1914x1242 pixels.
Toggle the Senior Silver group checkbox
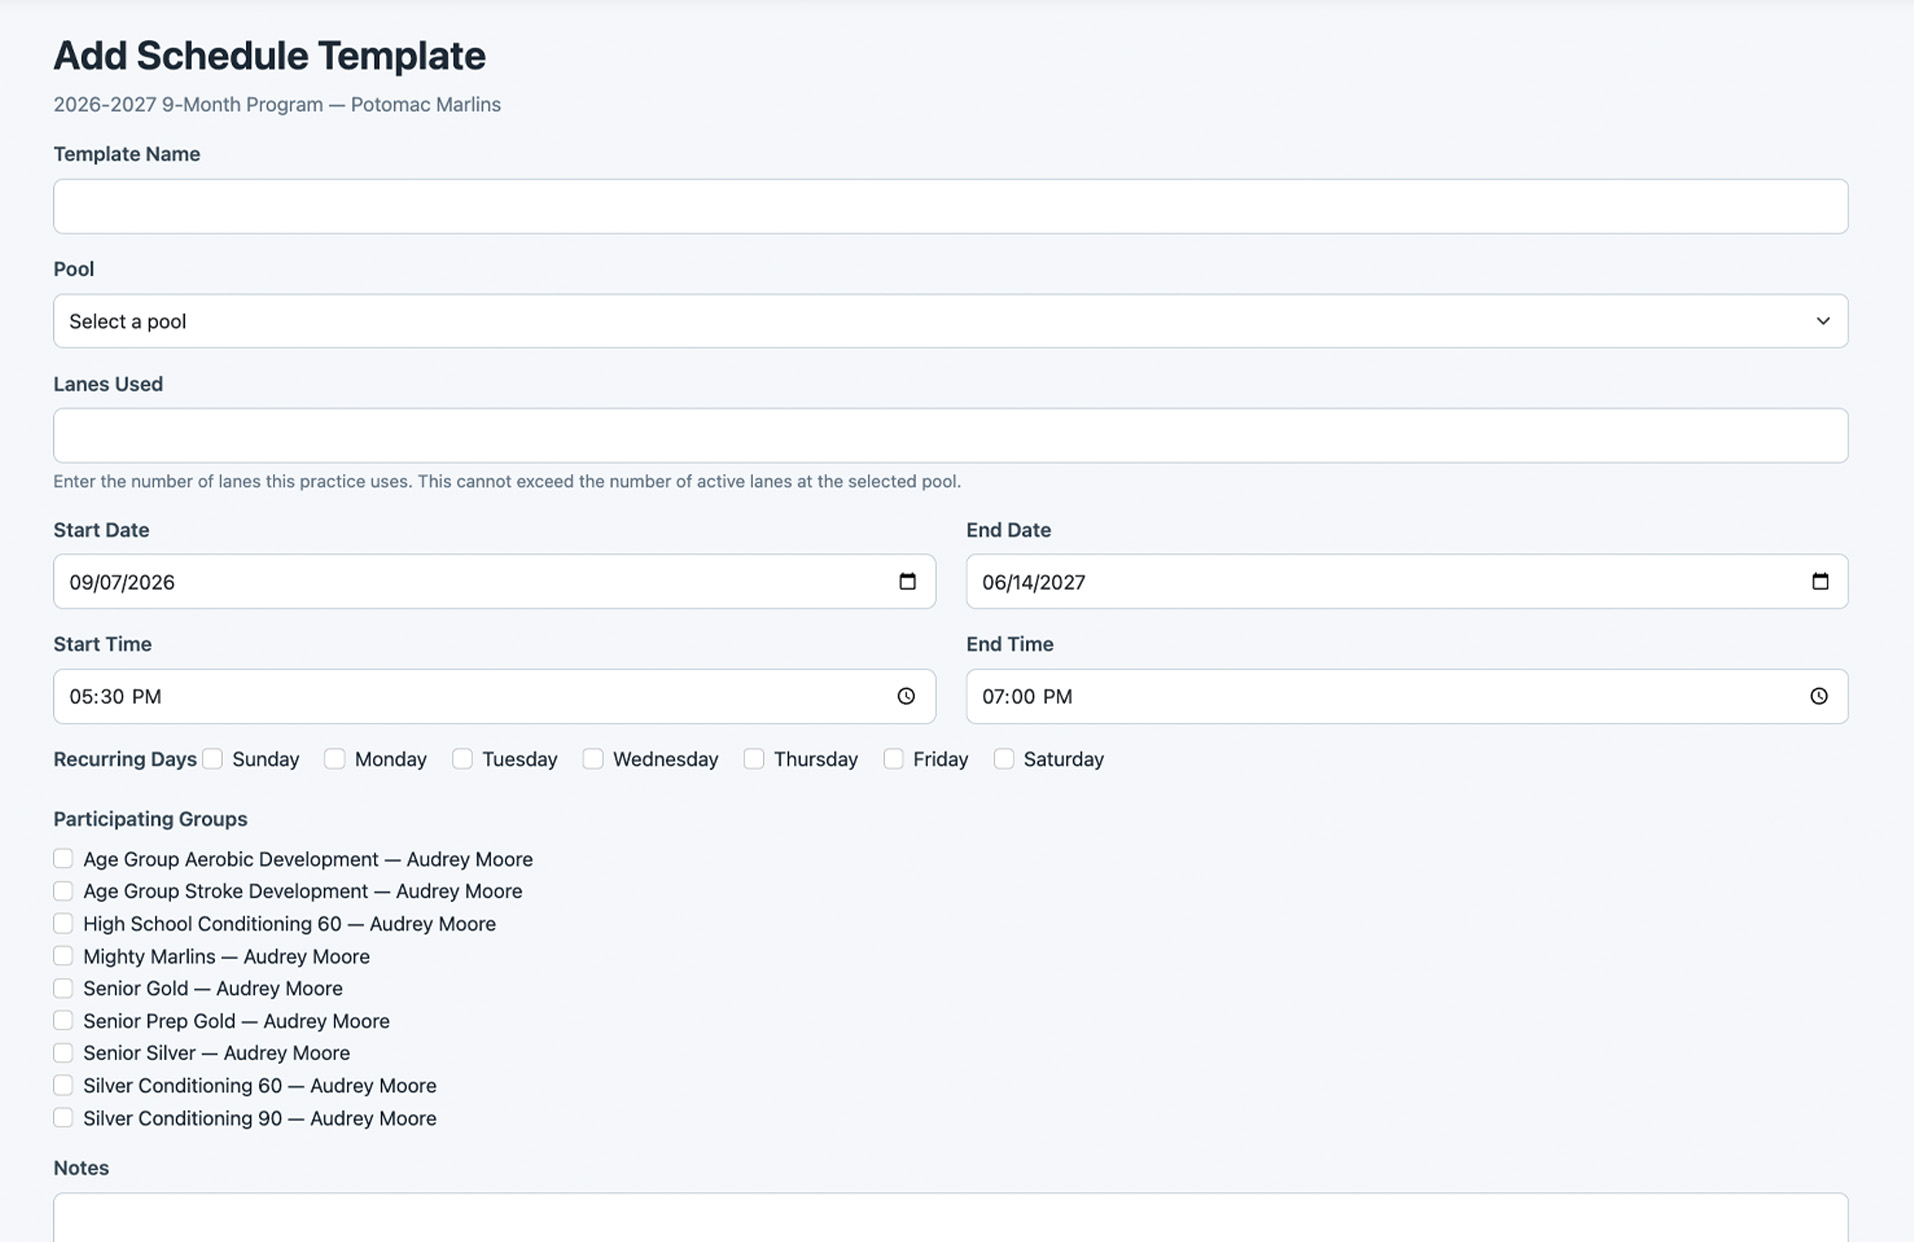pos(63,1053)
